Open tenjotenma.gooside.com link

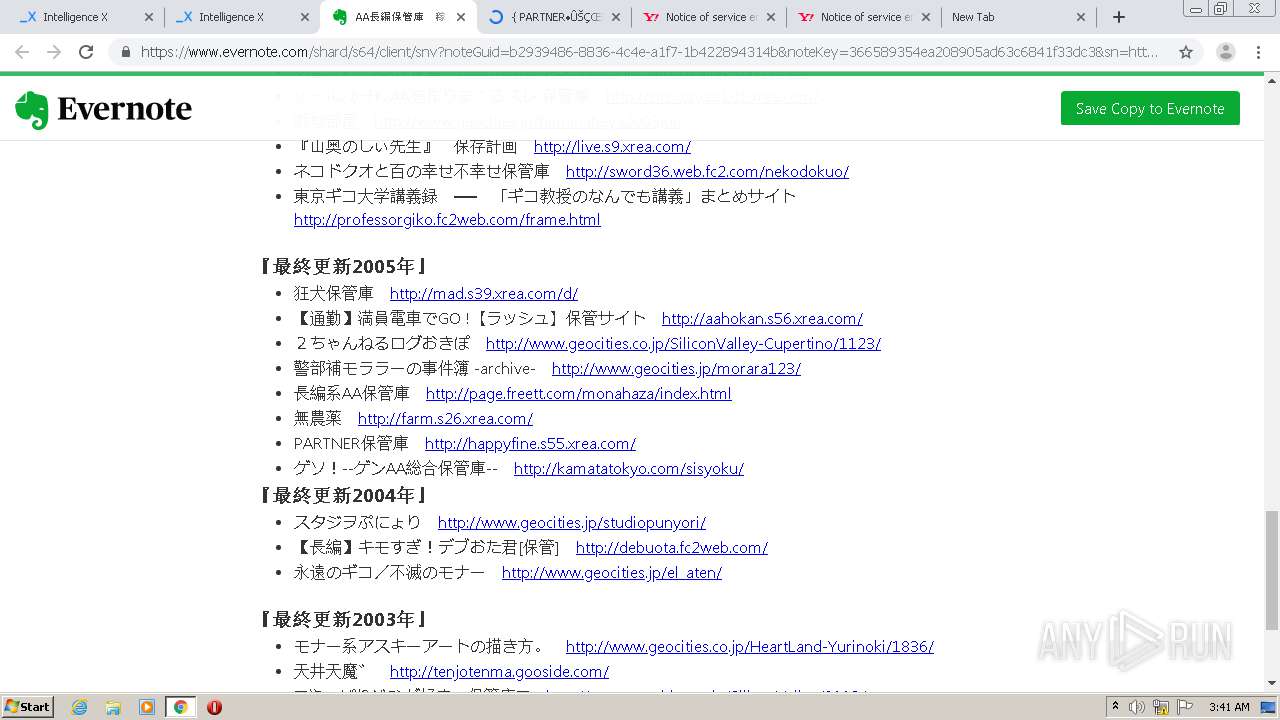point(499,672)
